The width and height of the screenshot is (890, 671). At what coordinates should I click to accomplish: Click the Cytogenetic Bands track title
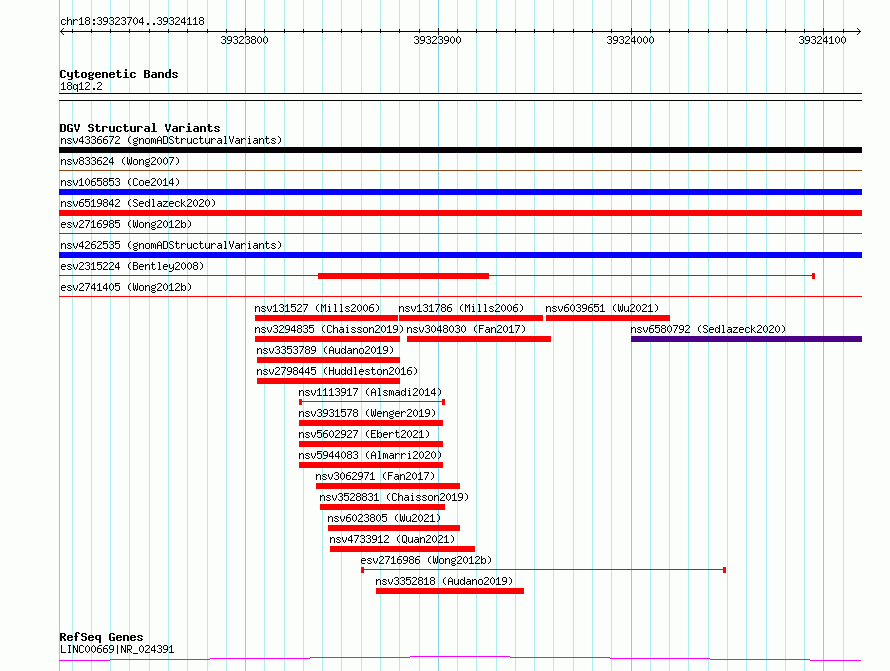[x=119, y=74]
